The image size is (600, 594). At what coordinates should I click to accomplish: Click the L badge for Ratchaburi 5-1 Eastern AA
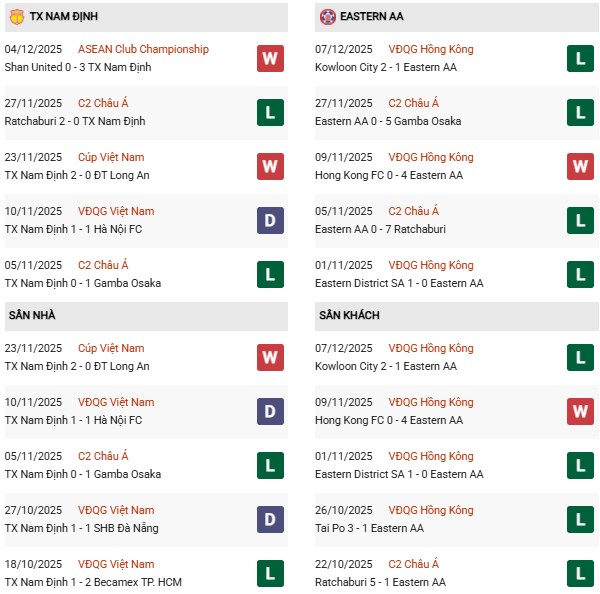click(x=581, y=572)
